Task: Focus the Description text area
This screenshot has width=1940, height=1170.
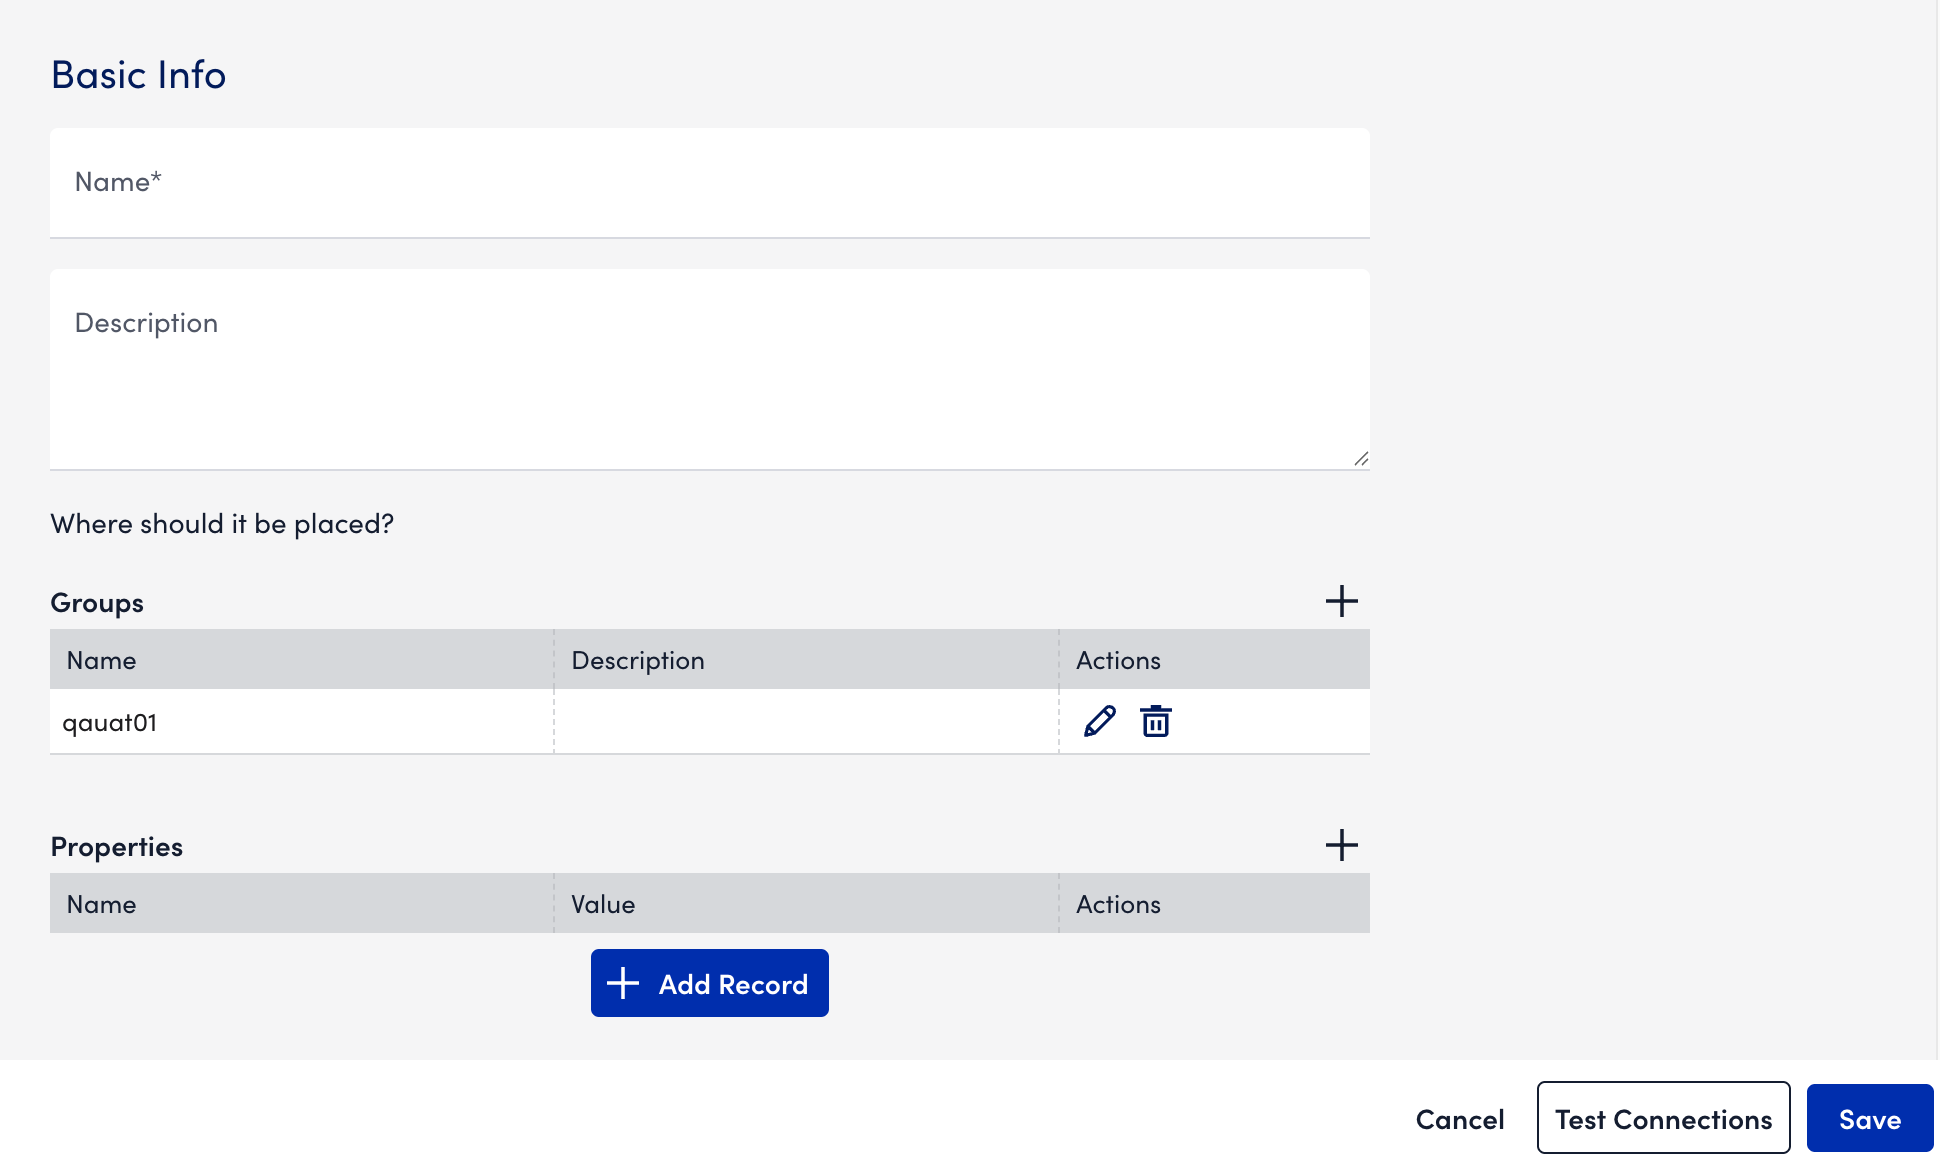Action: click(710, 369)
